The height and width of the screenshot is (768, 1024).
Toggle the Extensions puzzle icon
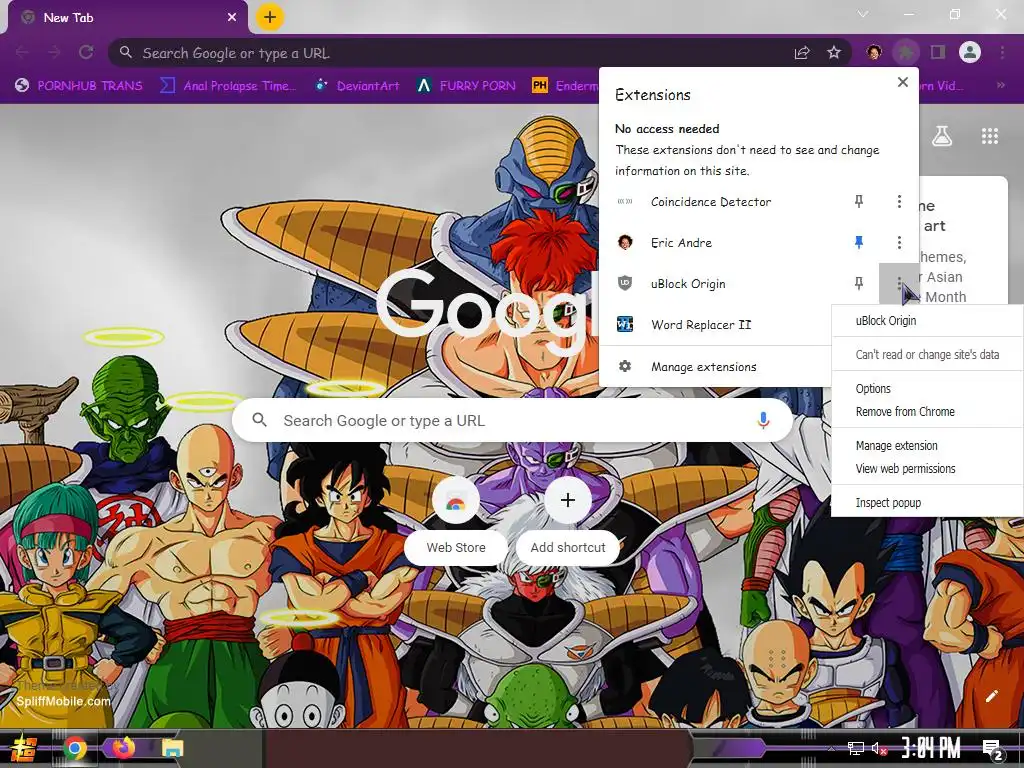[905, 52]
